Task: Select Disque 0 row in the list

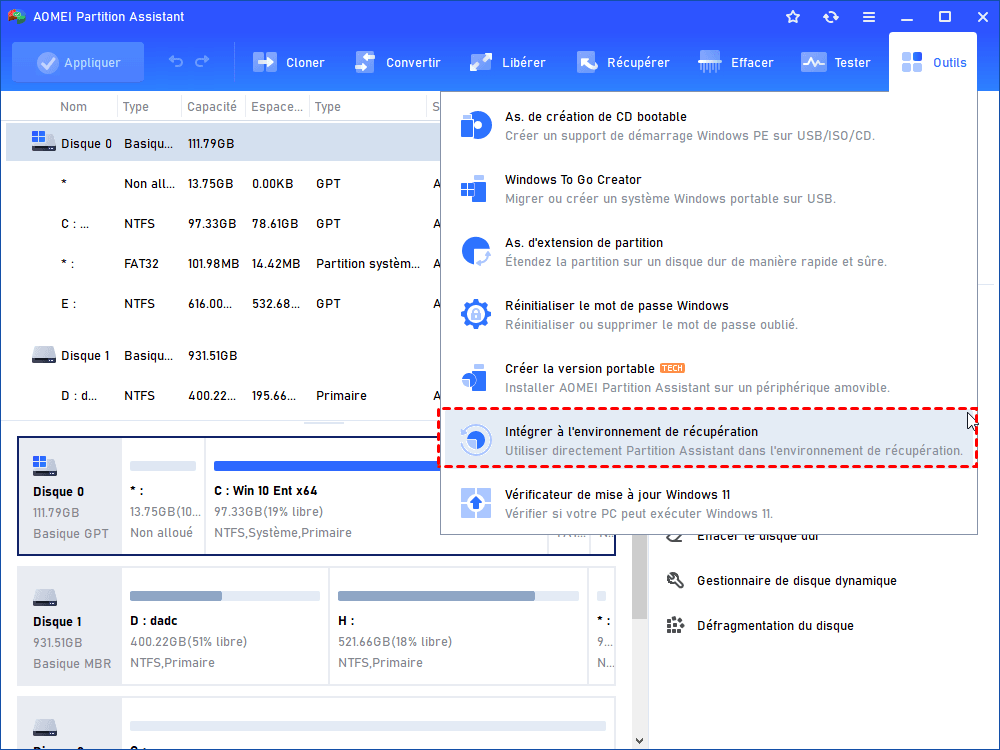Action: click(x=223, y=143)
